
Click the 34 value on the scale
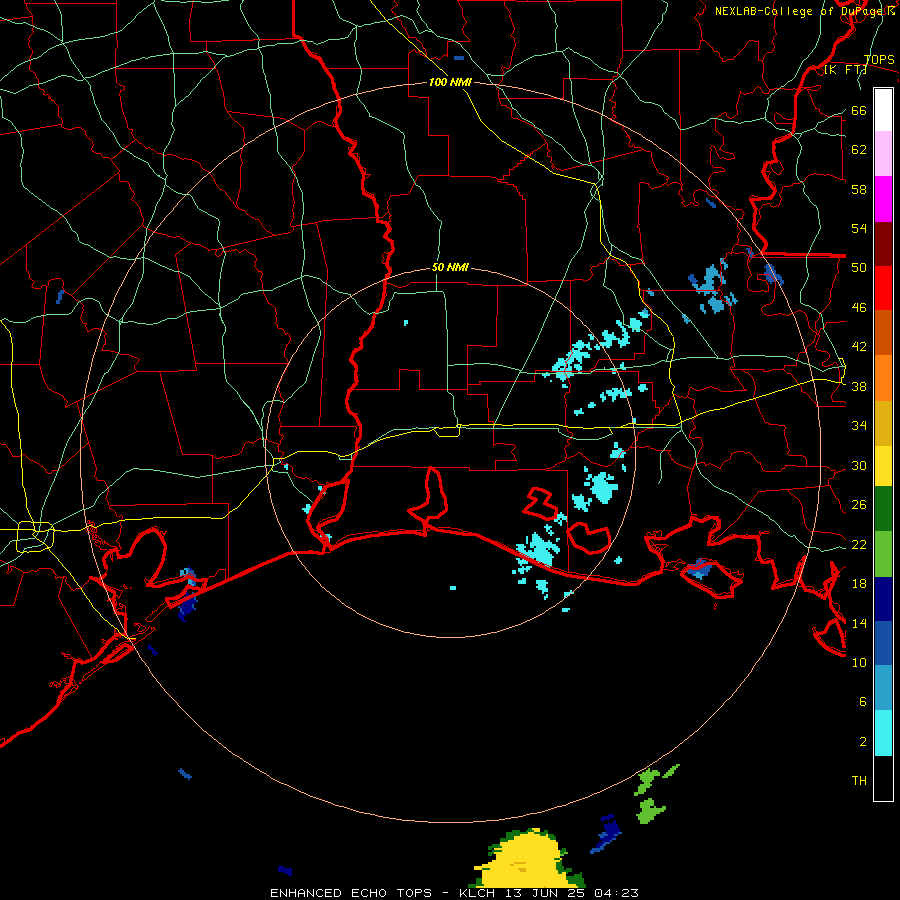(859, 426)
